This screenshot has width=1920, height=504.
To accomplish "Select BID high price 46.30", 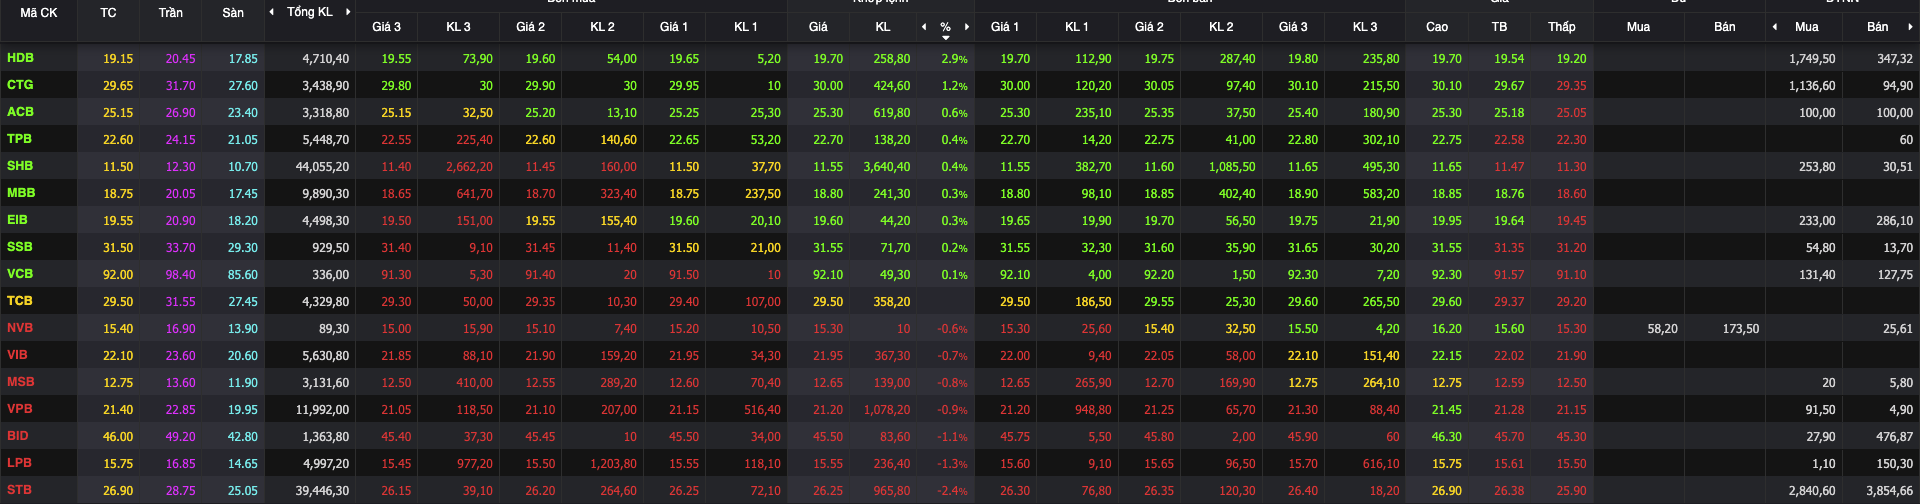I will pyautogui.click(x=1446, y=437).
